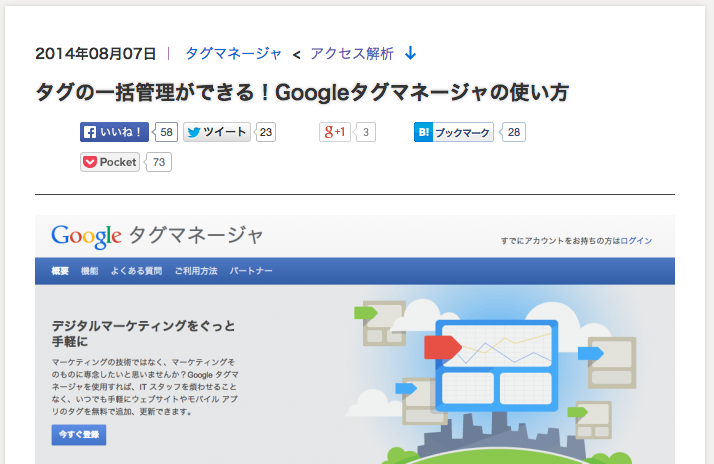Open the タグマネージャ category link

point(234,54)
